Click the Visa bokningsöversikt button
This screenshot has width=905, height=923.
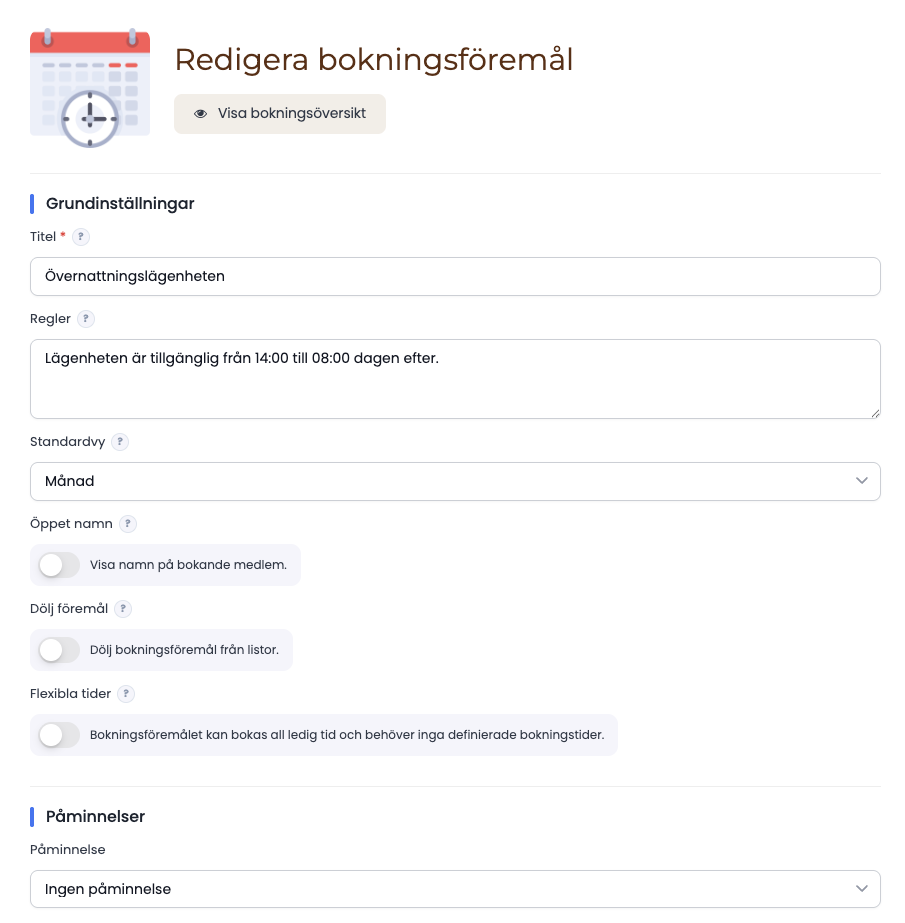(280, 114)
